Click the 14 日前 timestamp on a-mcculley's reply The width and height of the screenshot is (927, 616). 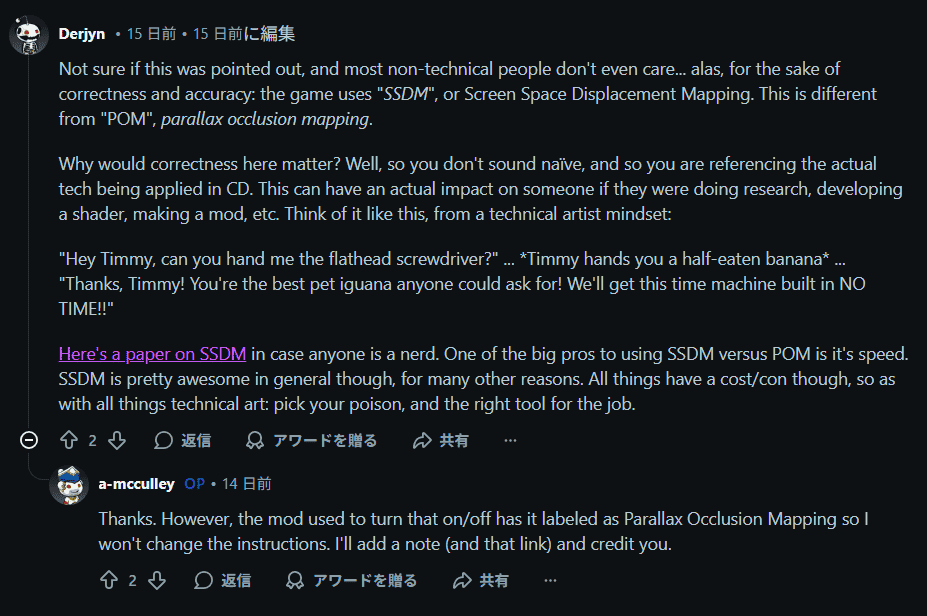point(246,484)
